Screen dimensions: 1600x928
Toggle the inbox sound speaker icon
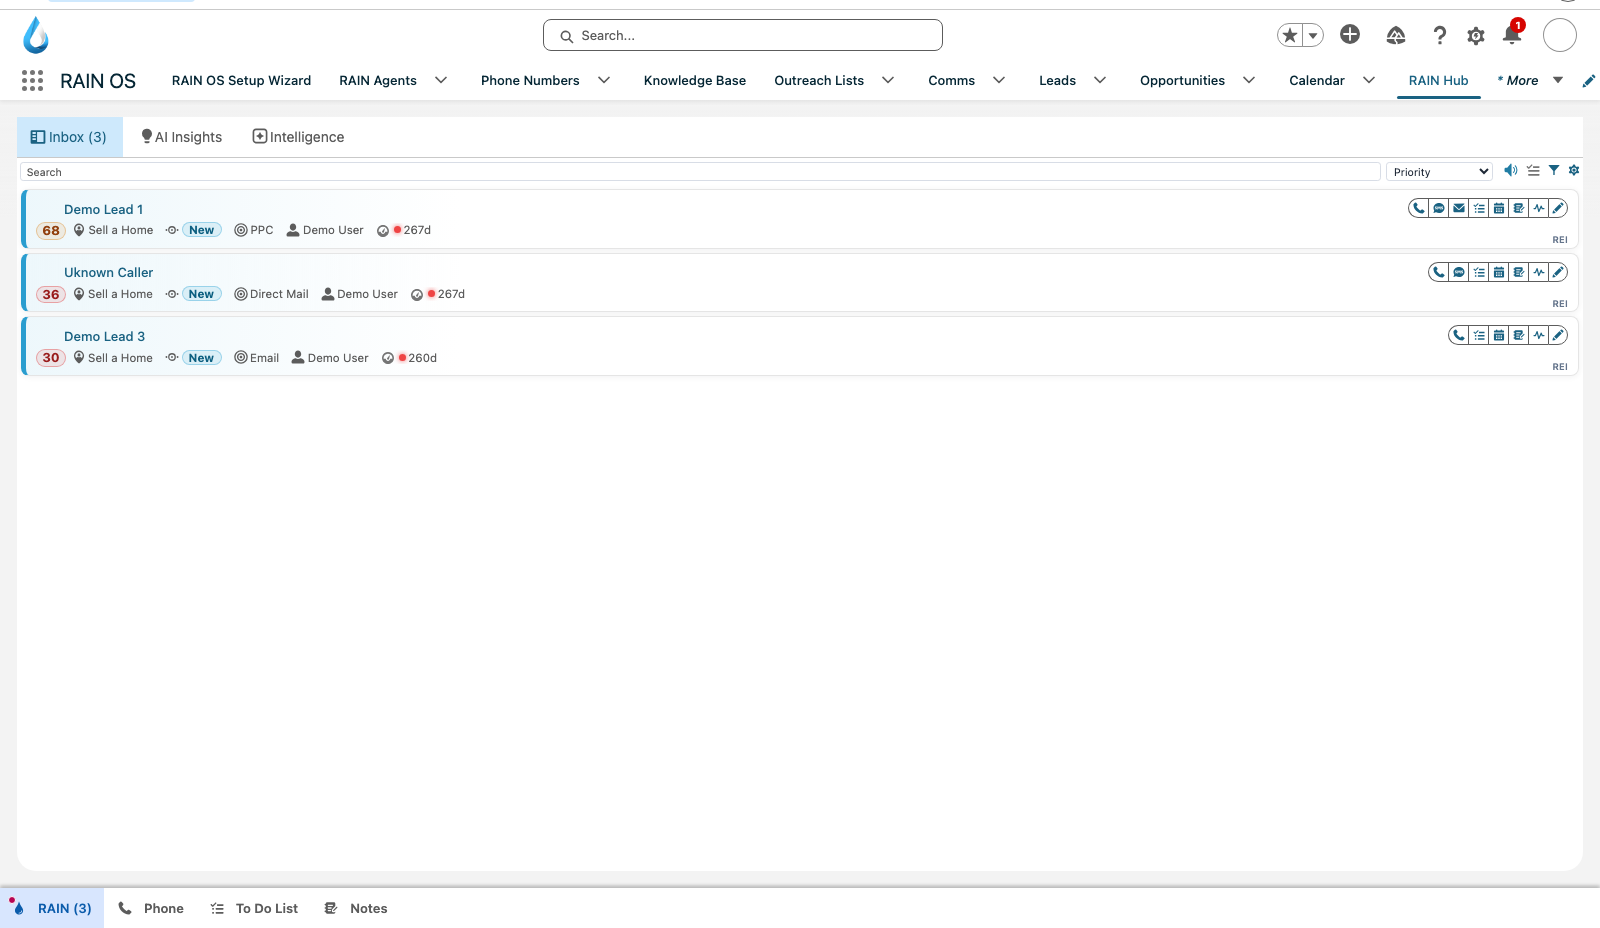pyautogui.click(x=1511, y=170)
